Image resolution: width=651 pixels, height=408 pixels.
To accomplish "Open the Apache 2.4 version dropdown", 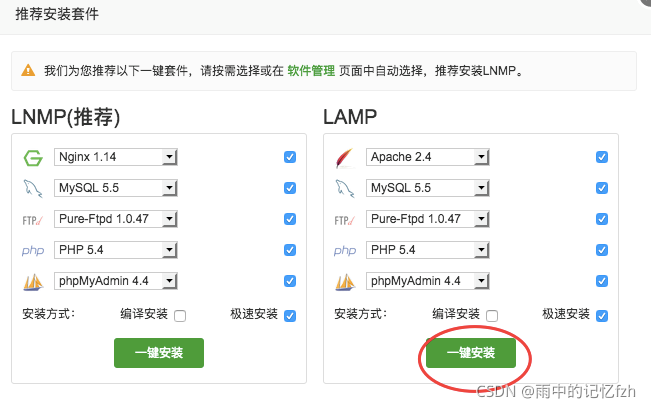I will tap(428, 157).
